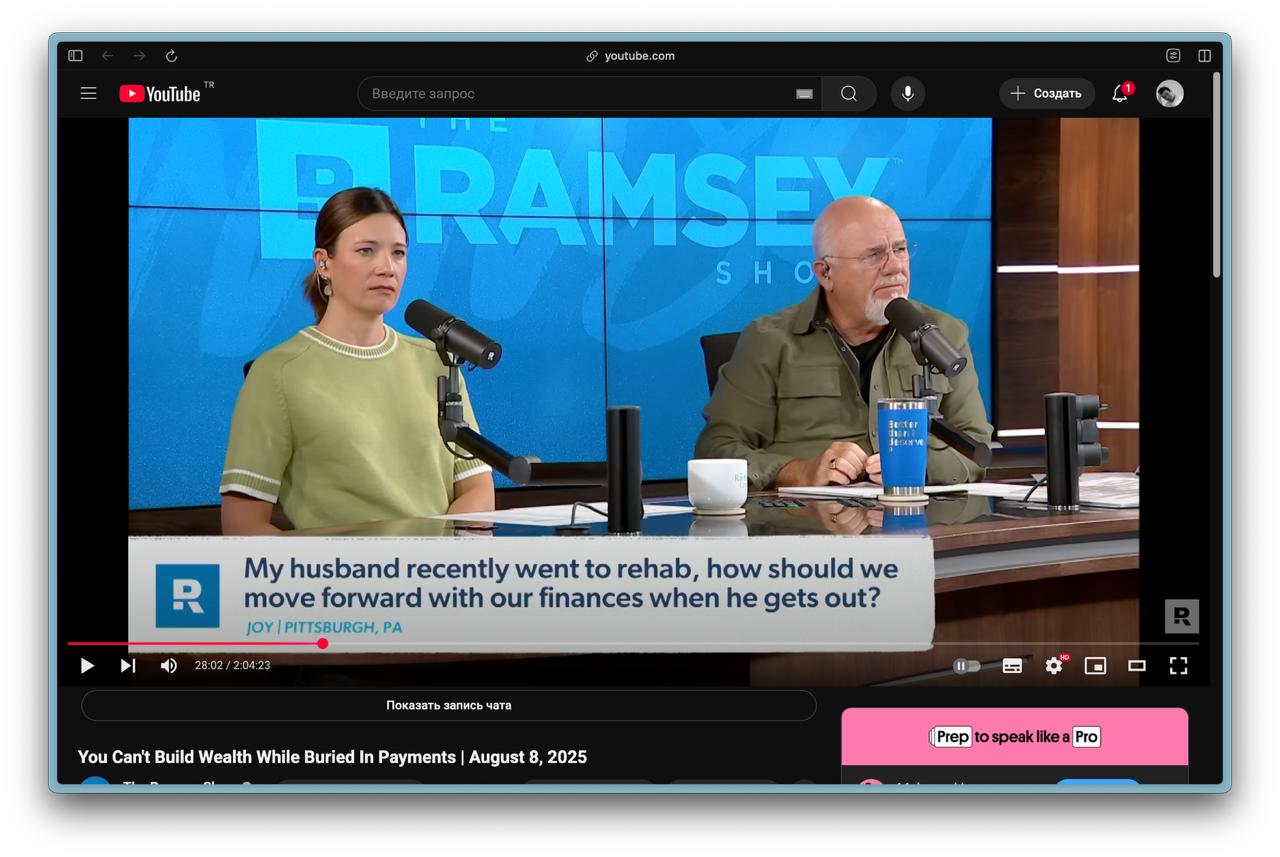1280x857 pixels.
Task: Go back to the previous page
Action: [x=107, y=56]
